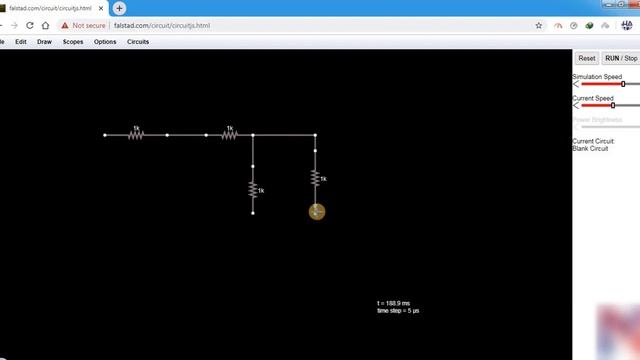Screen dimensions: 640x360
Task: Click the profile avatar icon
Action: click(627, 25)
